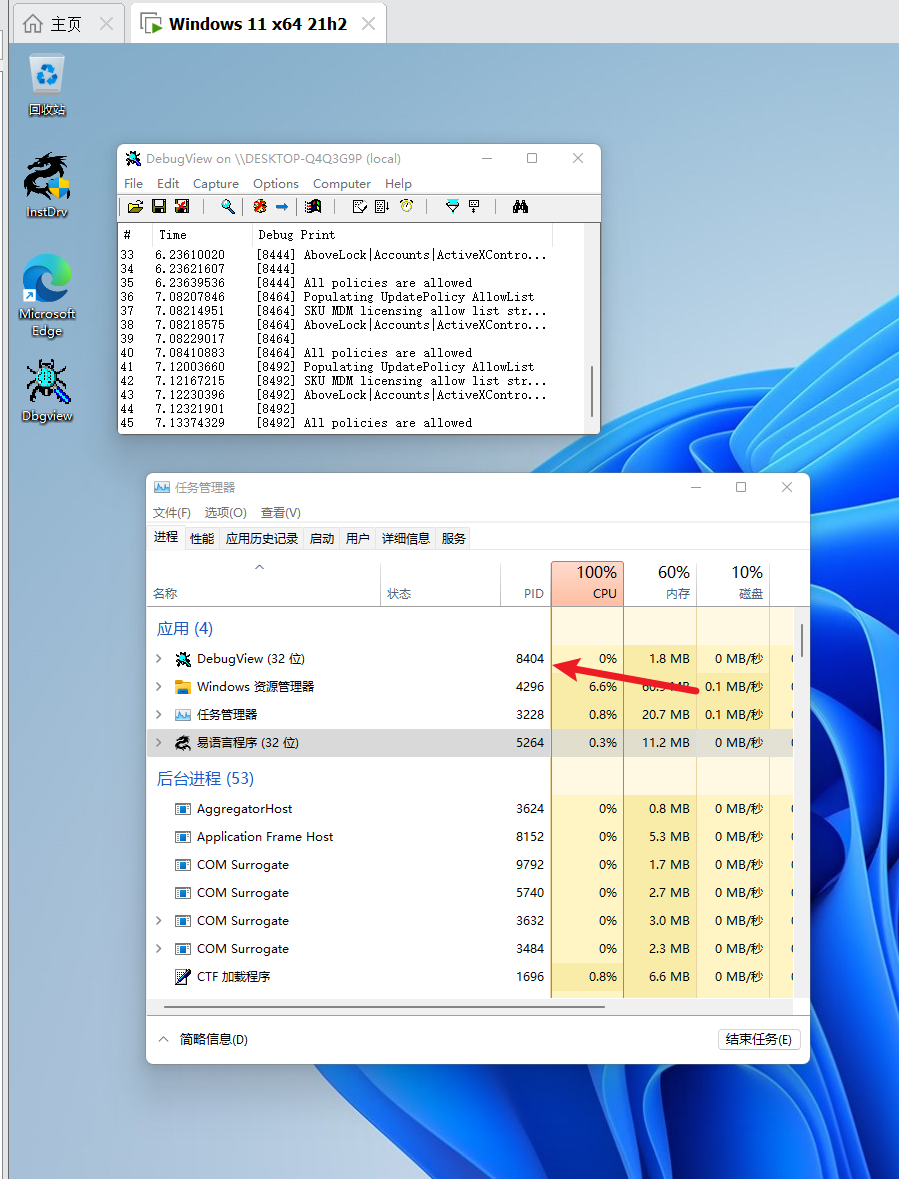Click the Clear display icon in DebugView
The height and width of the screenshot is (1179, 899).
point(181,207)
